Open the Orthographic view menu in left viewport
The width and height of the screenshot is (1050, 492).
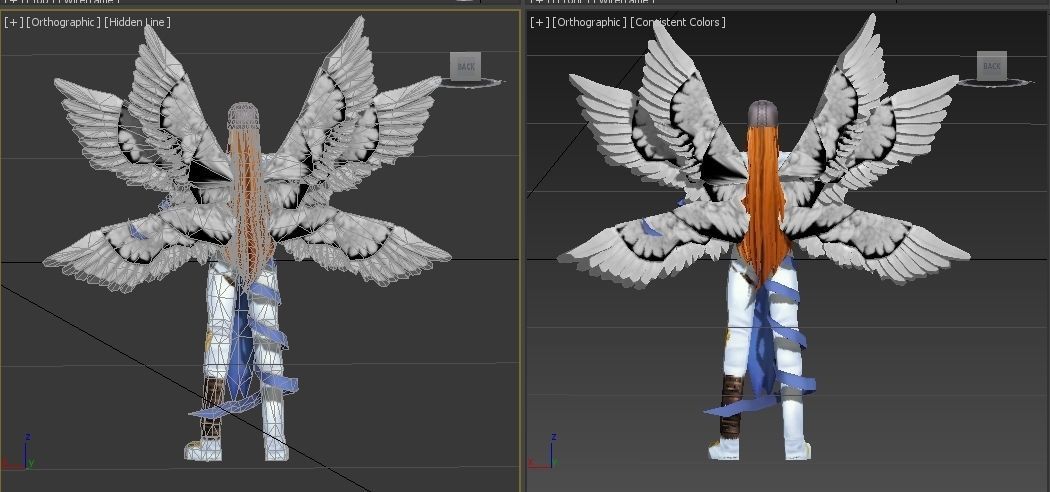point(64,22)
